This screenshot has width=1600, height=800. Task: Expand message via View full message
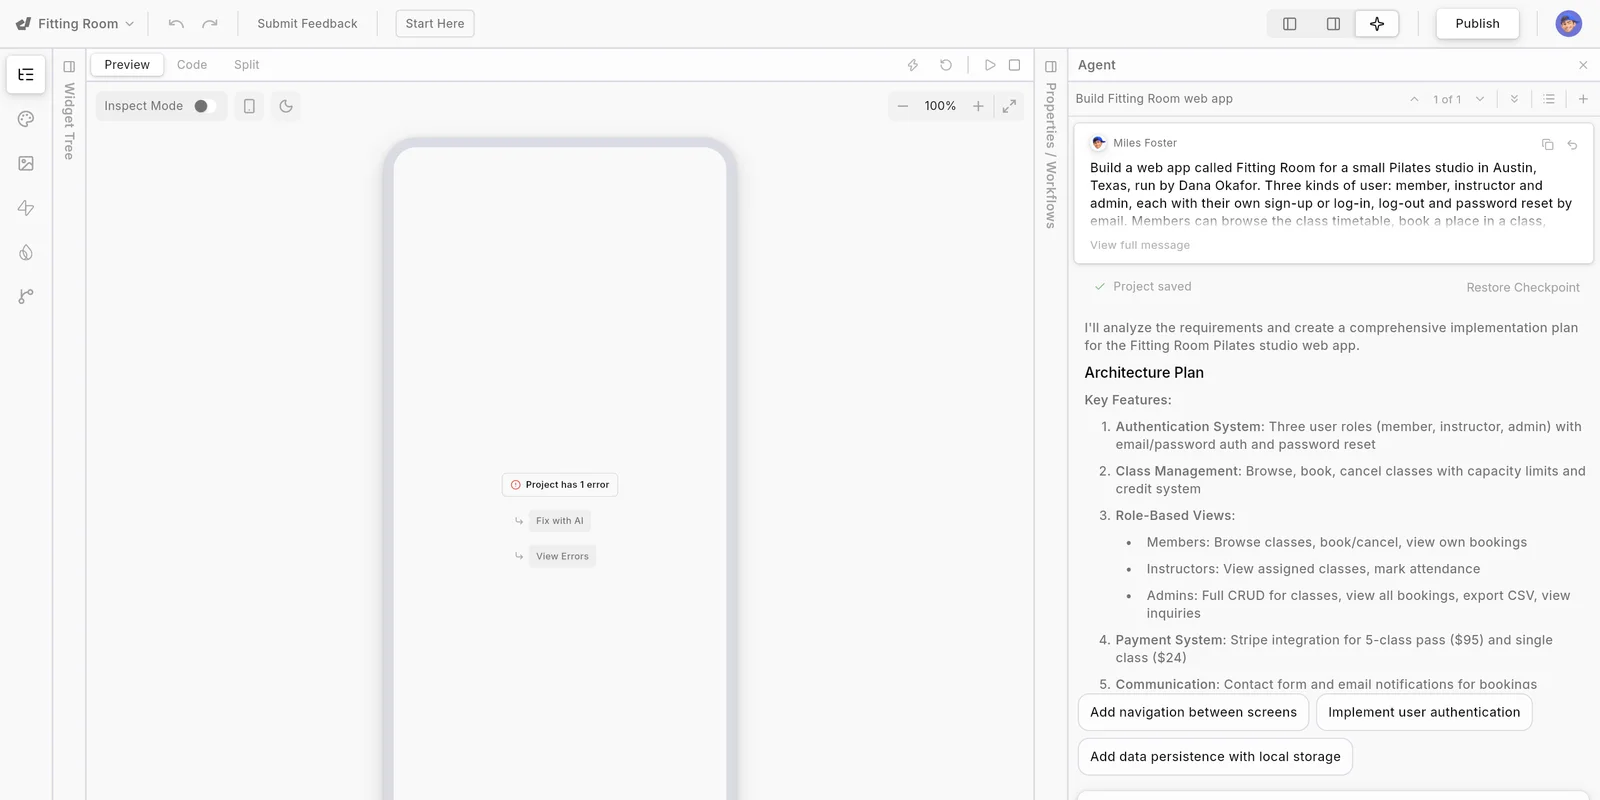(x=1140, y=245)
